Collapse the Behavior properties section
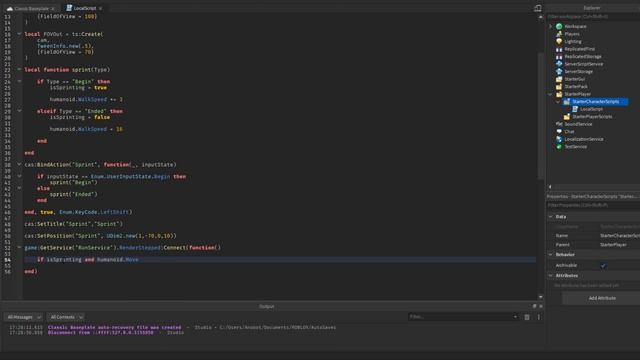The height and width of the screenshot is (360, 640). 551,254
